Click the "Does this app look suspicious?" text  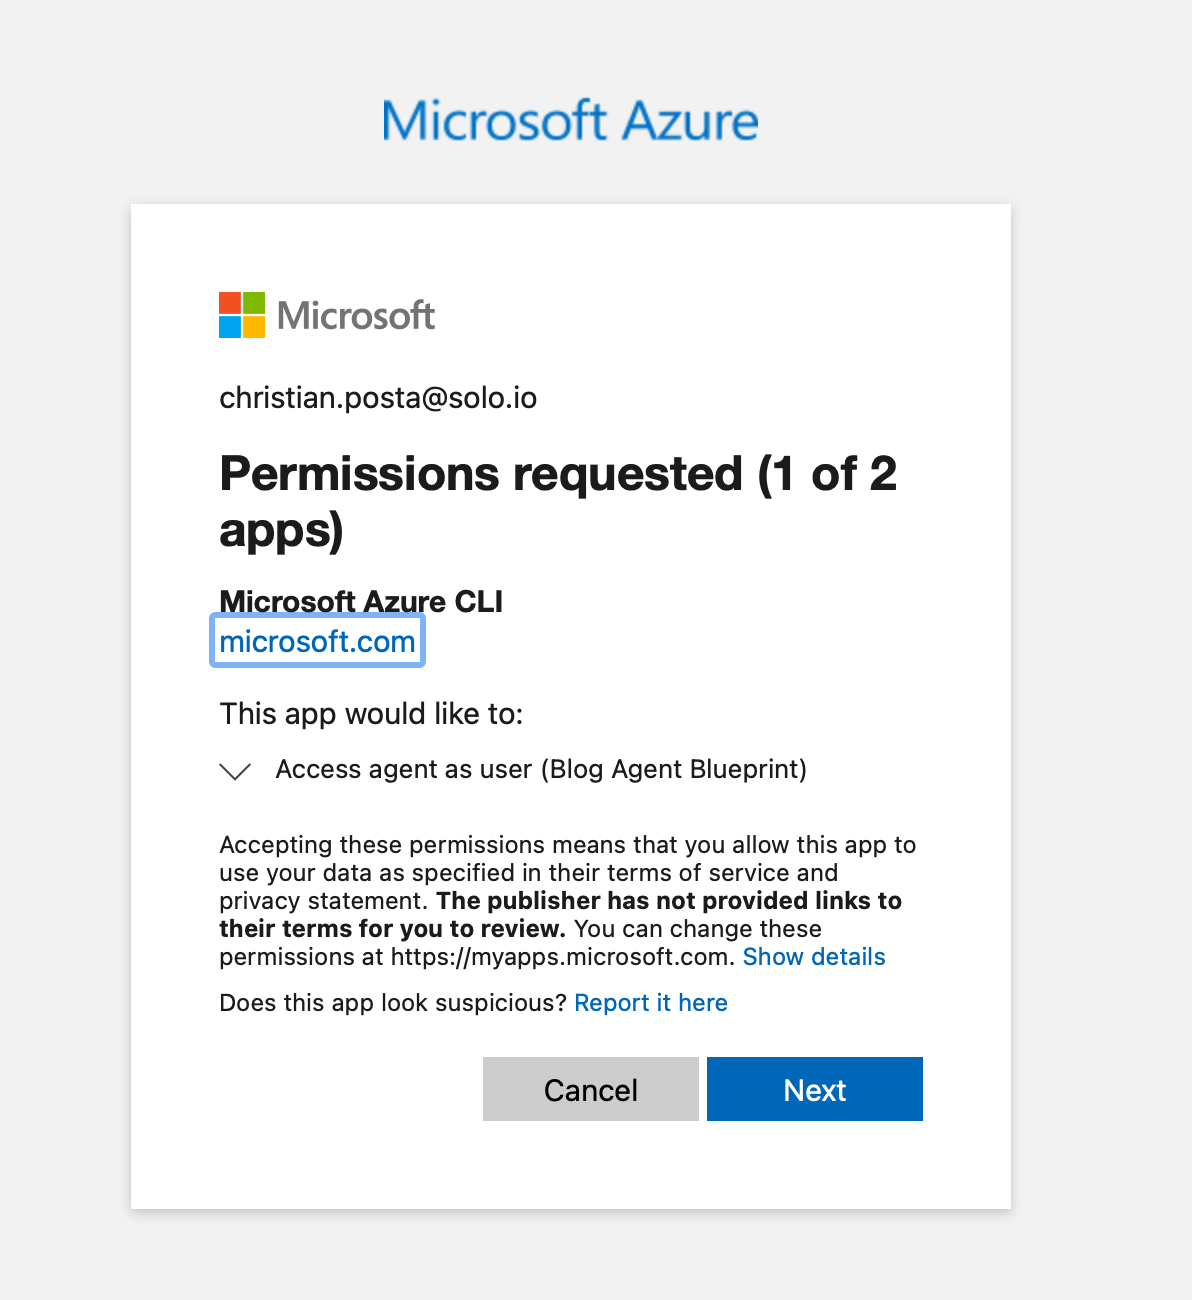393,1003
